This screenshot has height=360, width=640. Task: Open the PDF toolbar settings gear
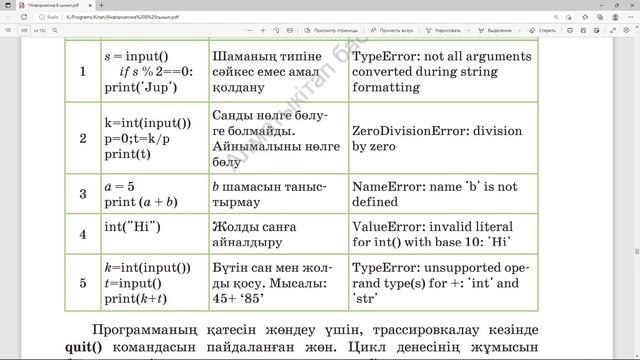coord(626,30)
